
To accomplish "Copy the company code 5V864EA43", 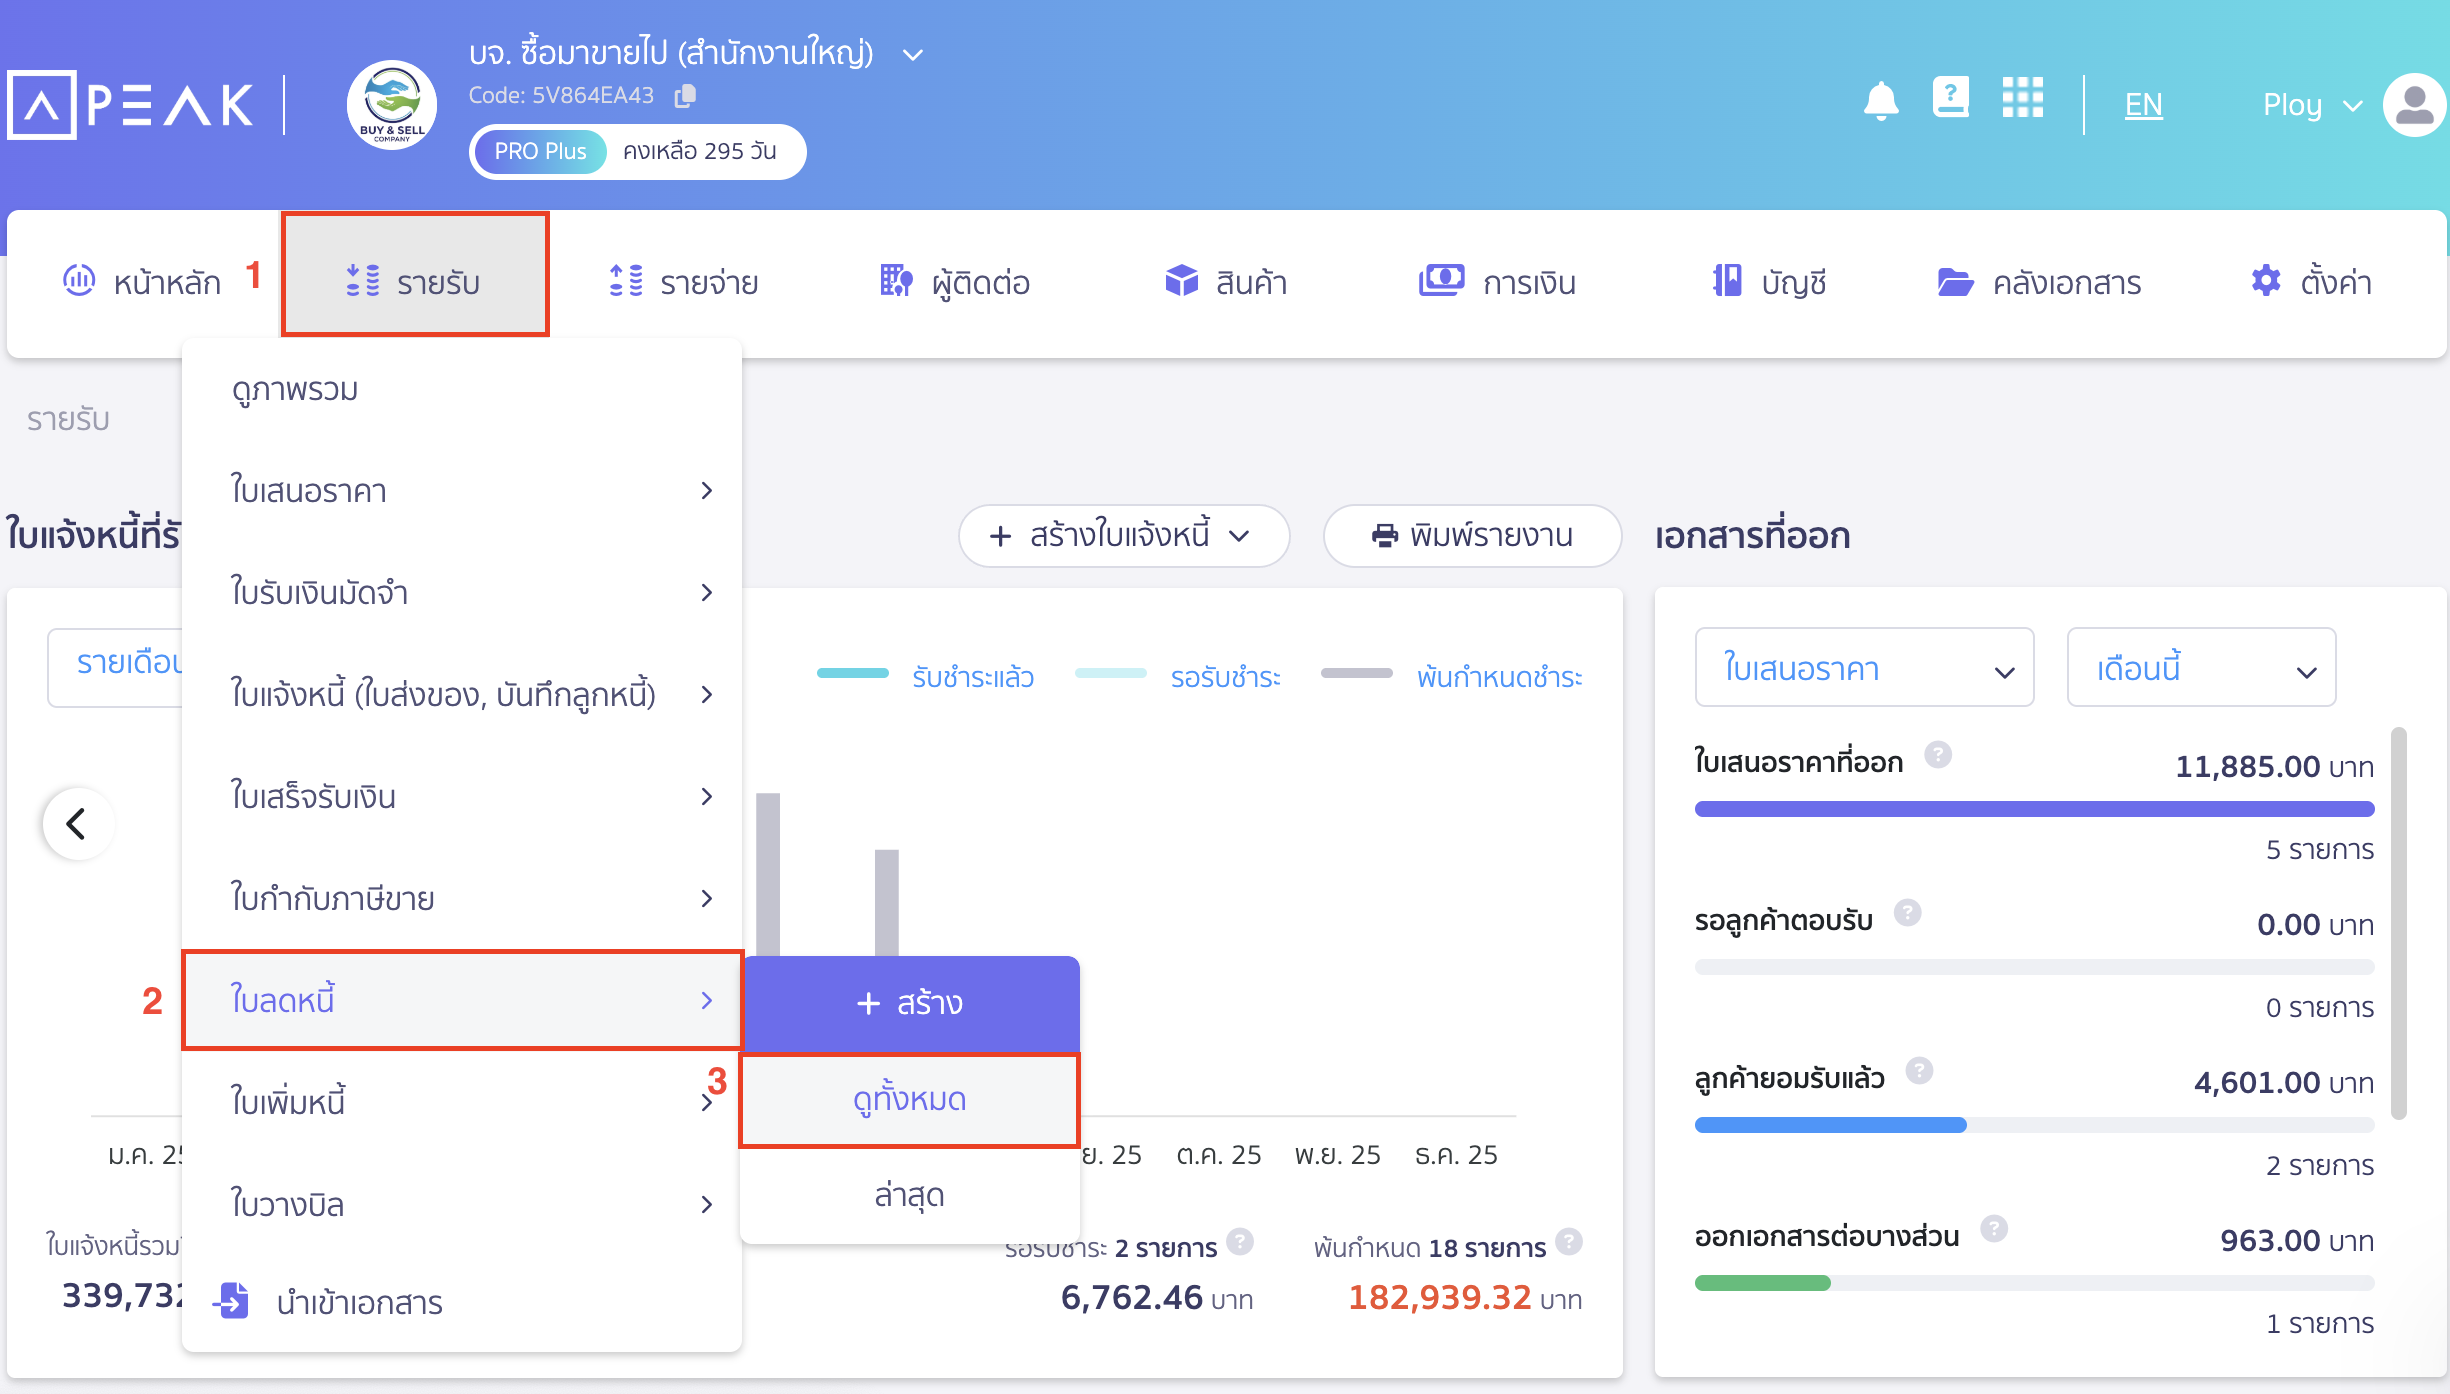I will pos(685,95).
